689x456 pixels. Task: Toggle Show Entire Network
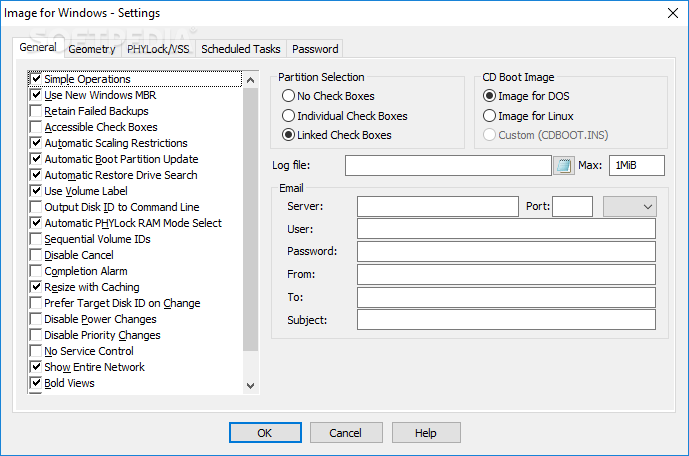click(x=36, y=367)
